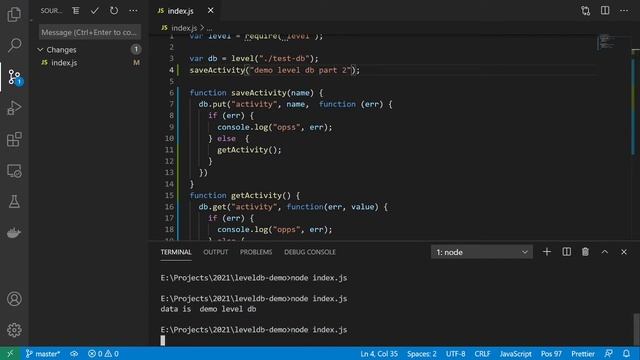Close the terminal panel
The height and width of the screenshot is (360, 640).
[x=624, y=252]
